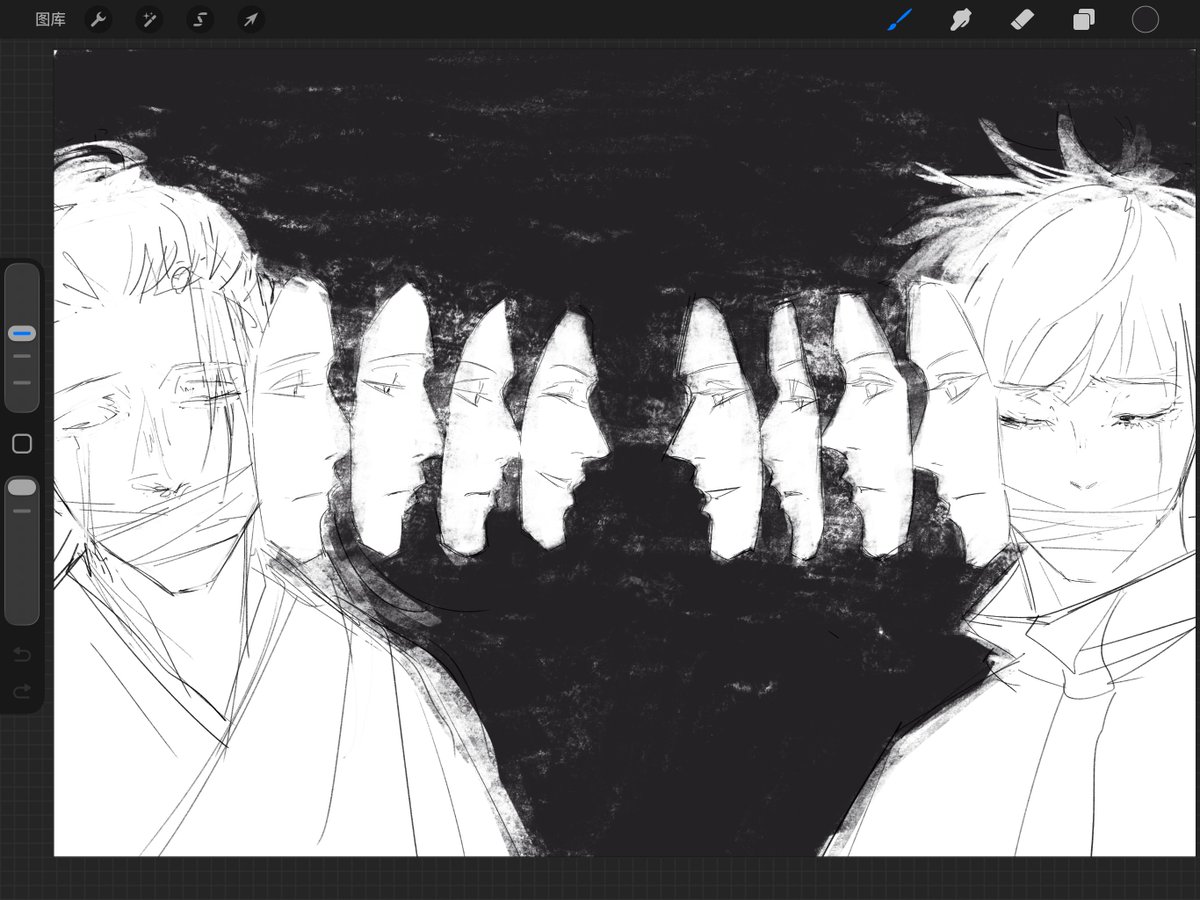Activate the Selection S-ribbon tool

pyautogui.click(x=200, y=19)
